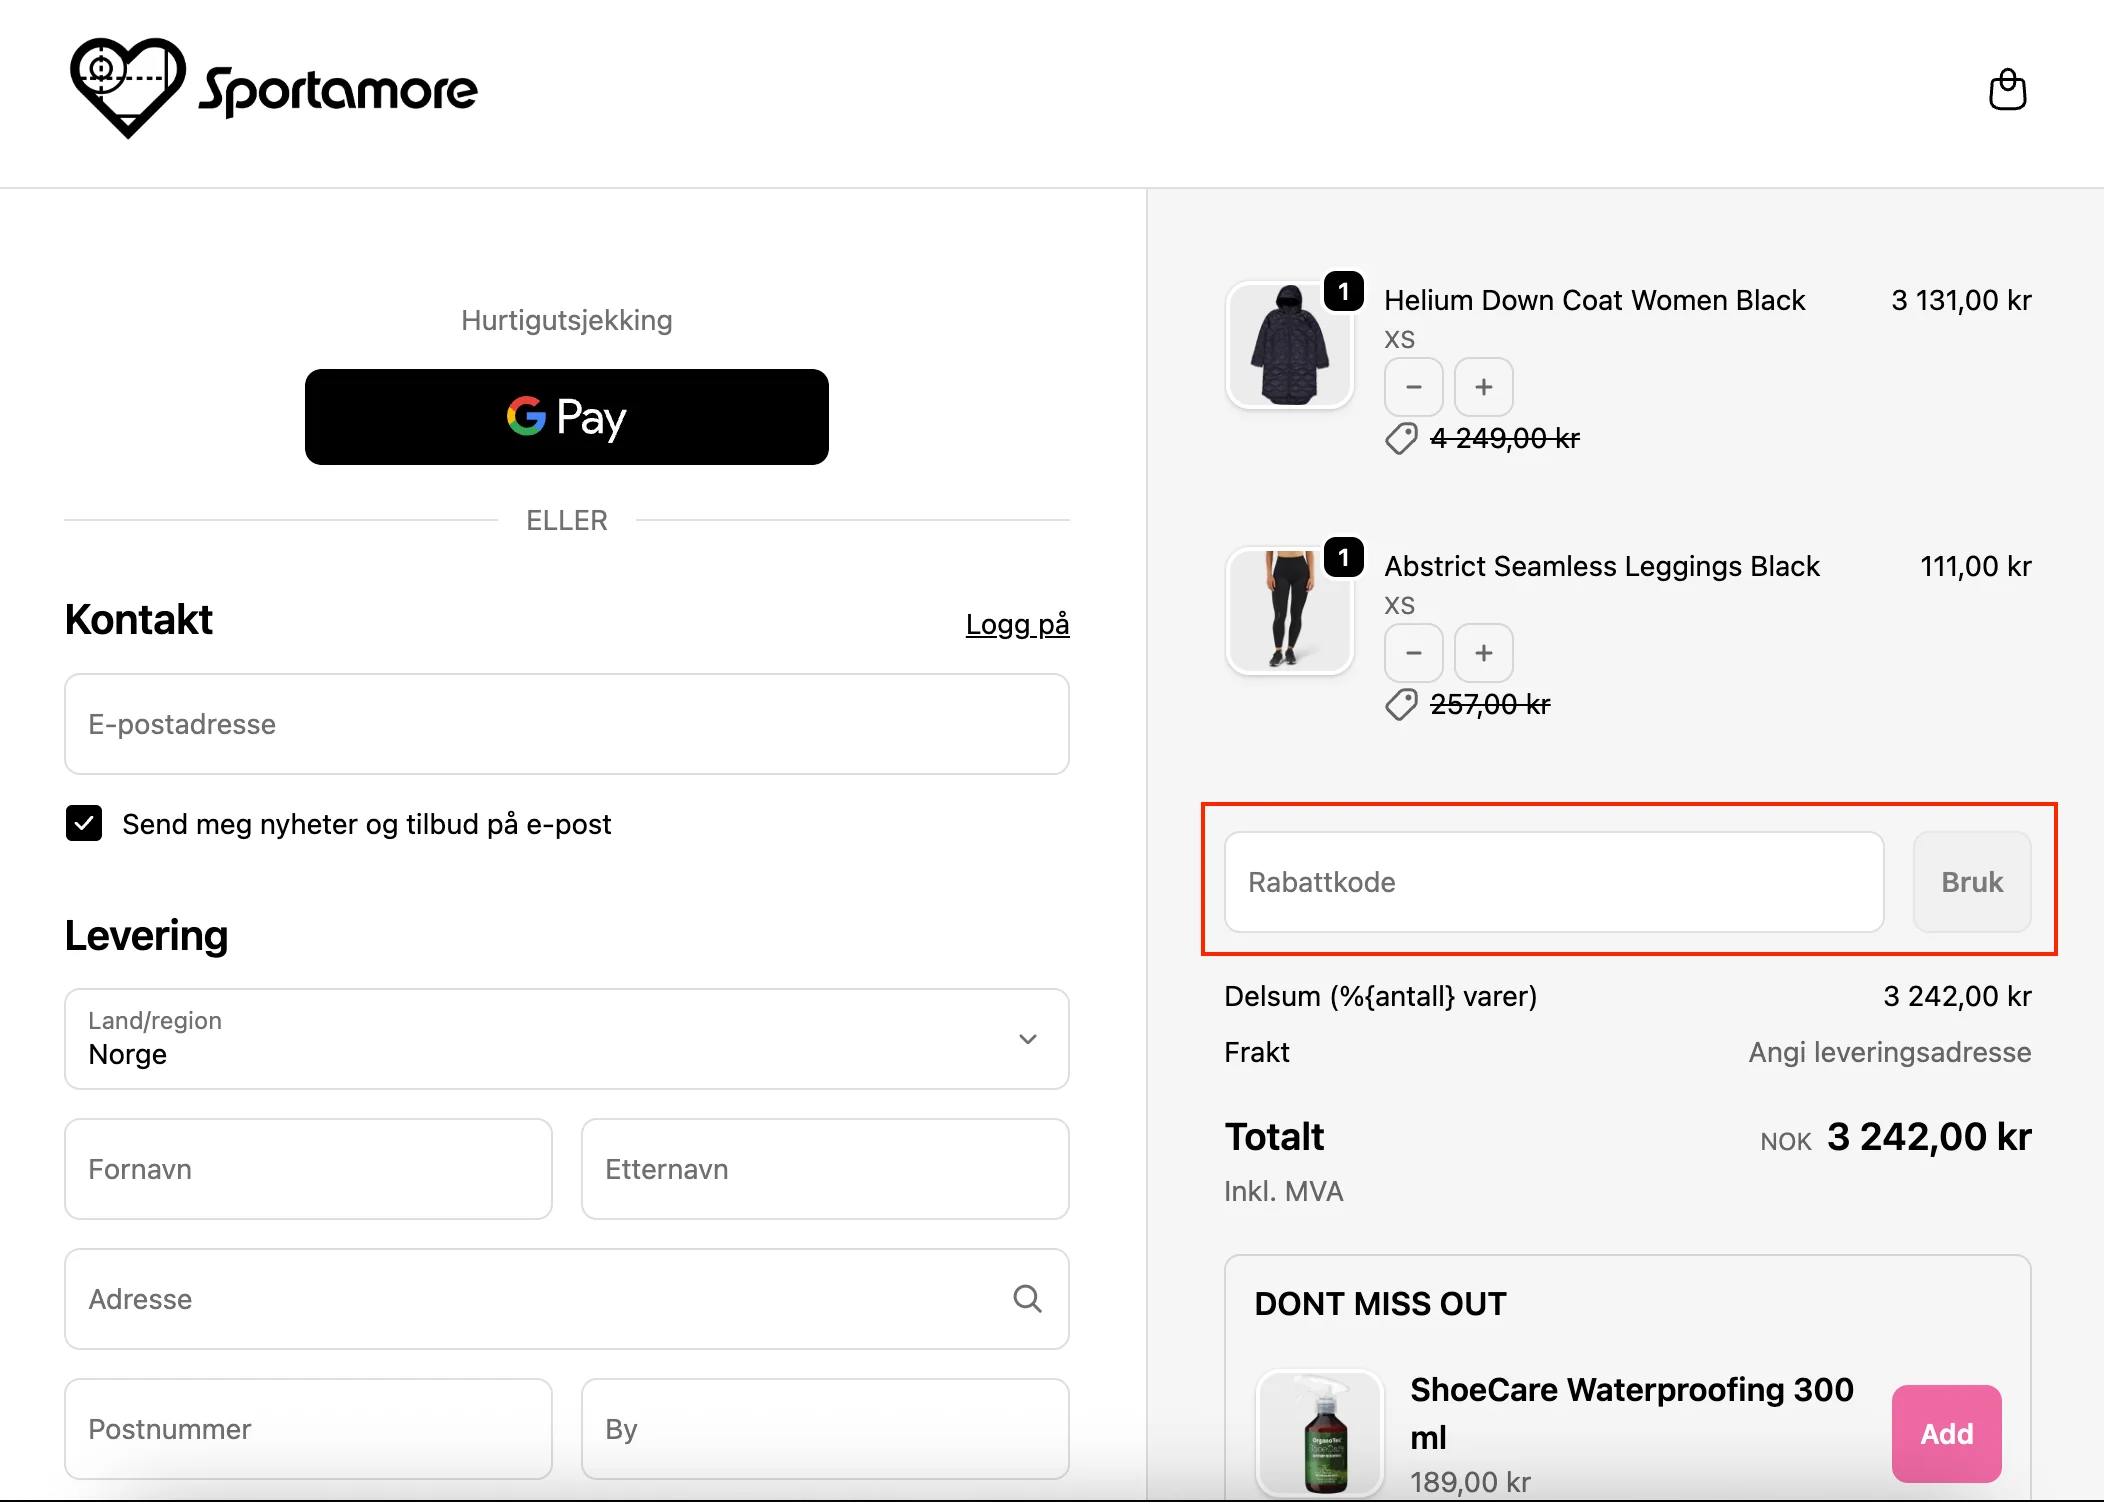Click the E-postadresse email field
This screenshot has height=1502, width=2104.
[x=566, y=724]
